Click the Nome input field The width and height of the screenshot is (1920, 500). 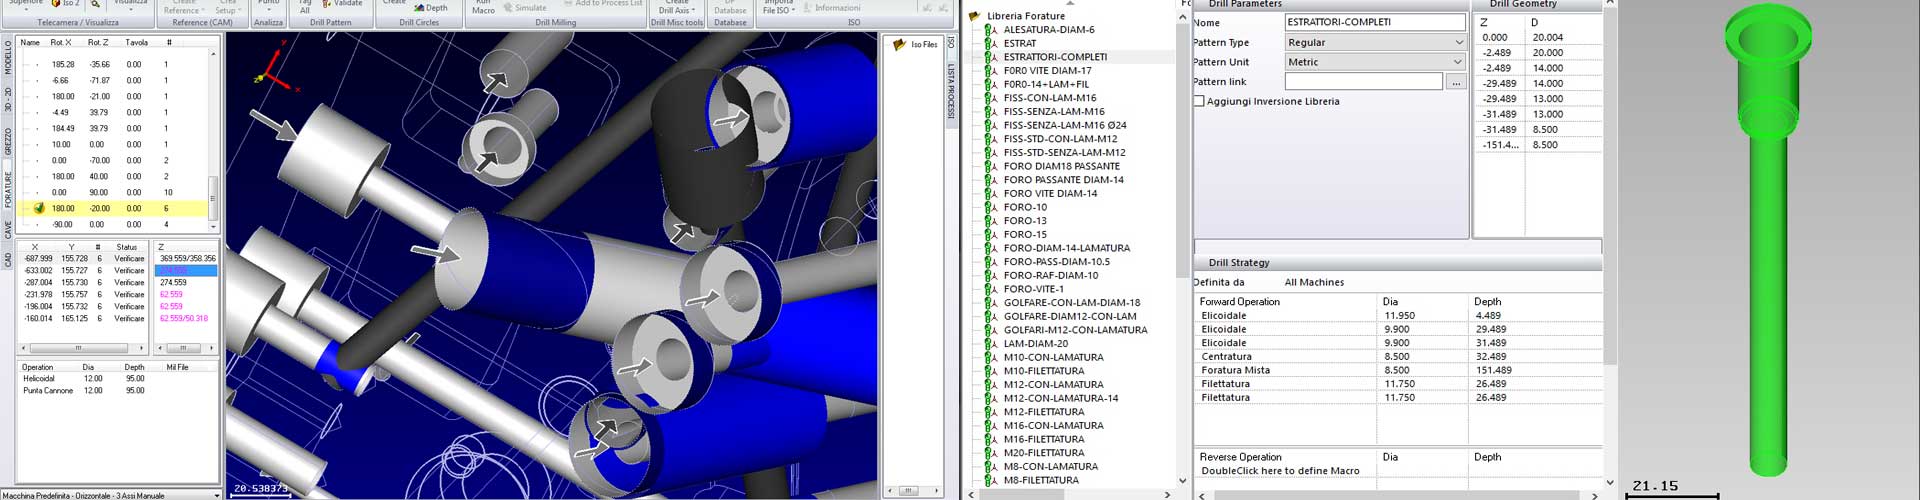point(1374,22)
